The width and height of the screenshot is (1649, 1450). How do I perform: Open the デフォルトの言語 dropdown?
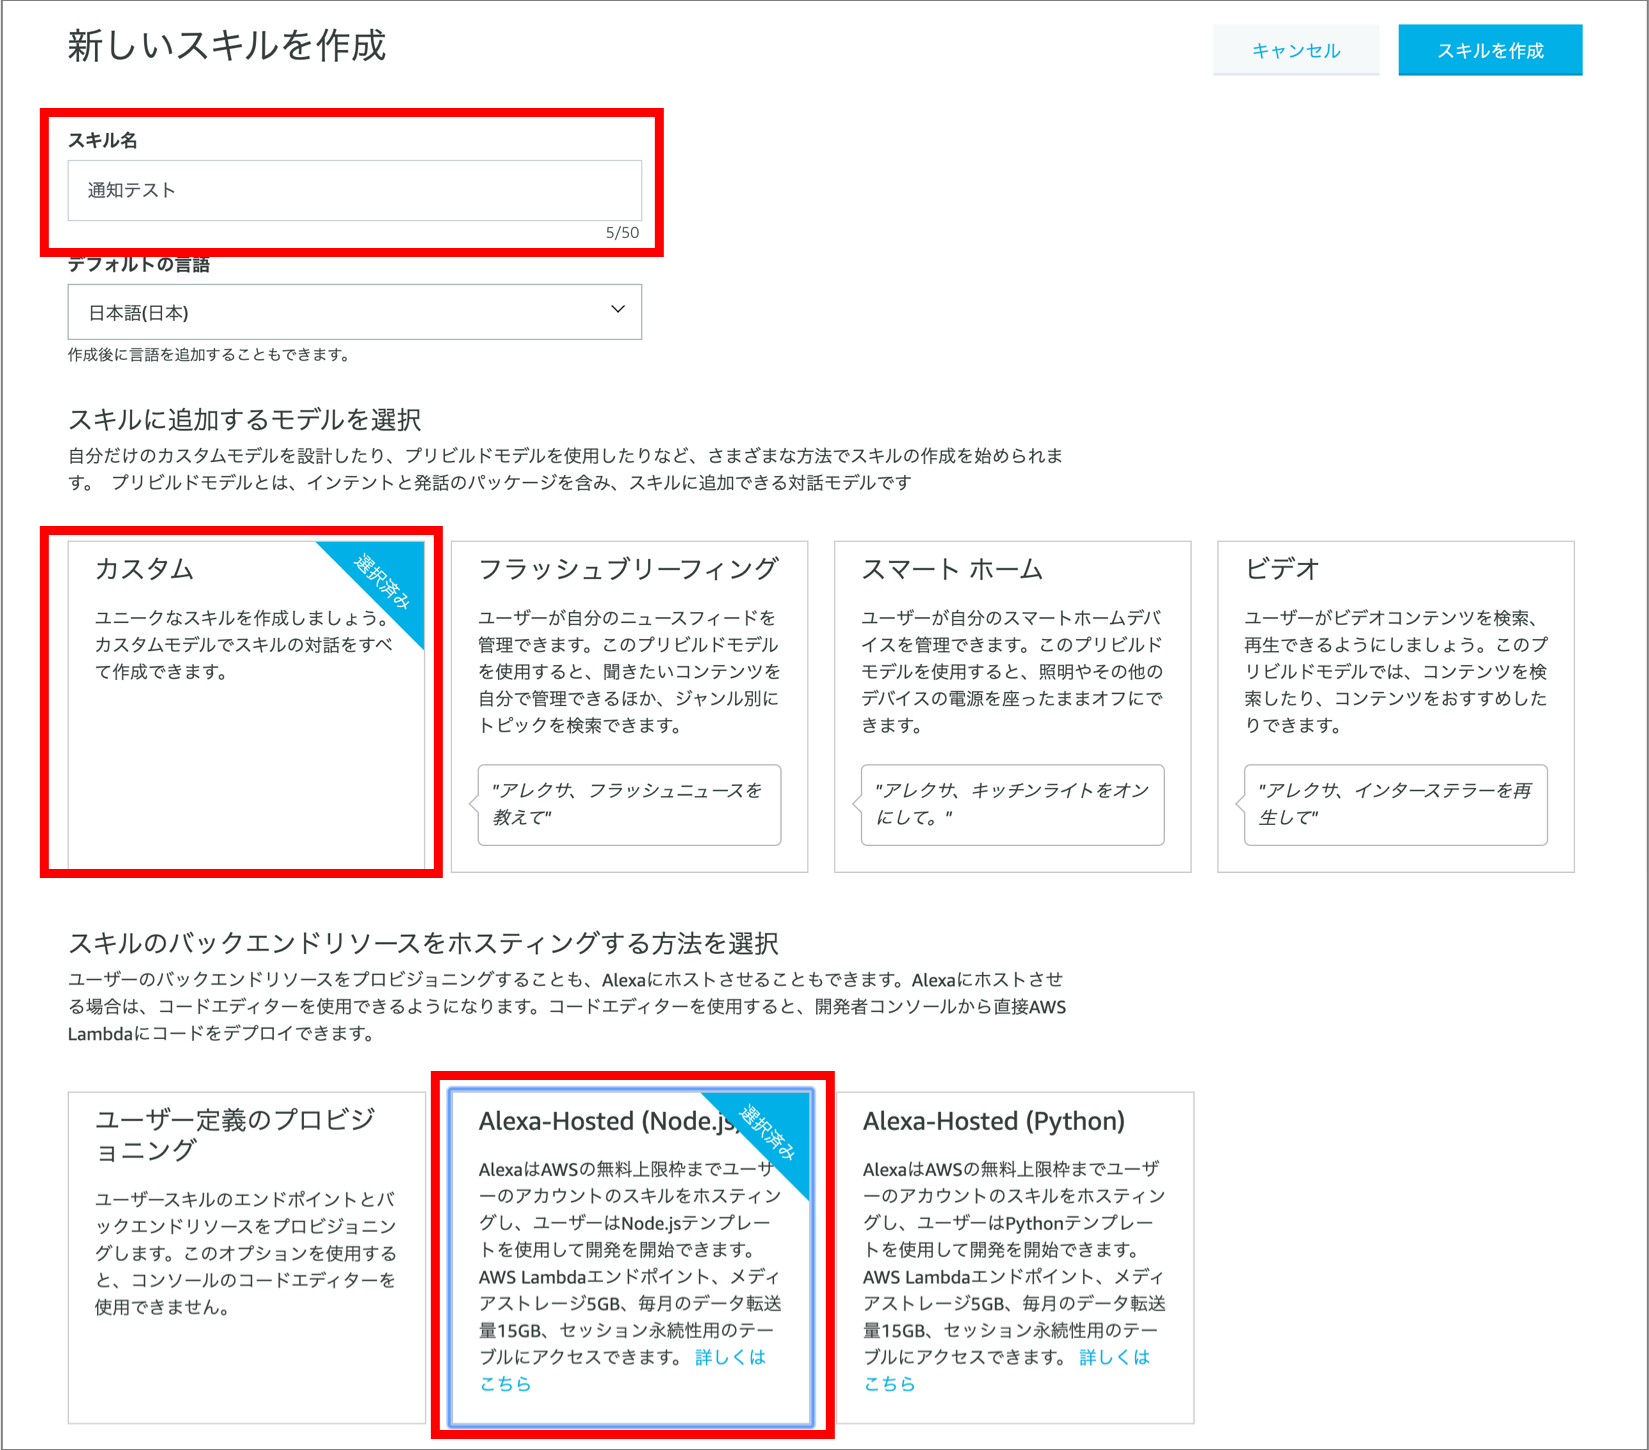354,312
